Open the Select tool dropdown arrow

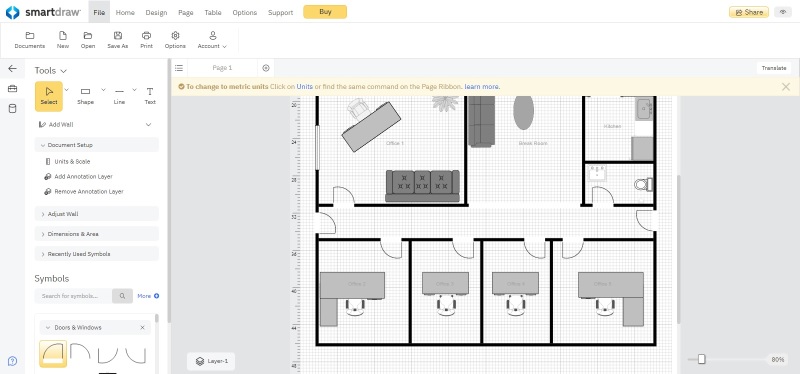click(x=66, y=90)
